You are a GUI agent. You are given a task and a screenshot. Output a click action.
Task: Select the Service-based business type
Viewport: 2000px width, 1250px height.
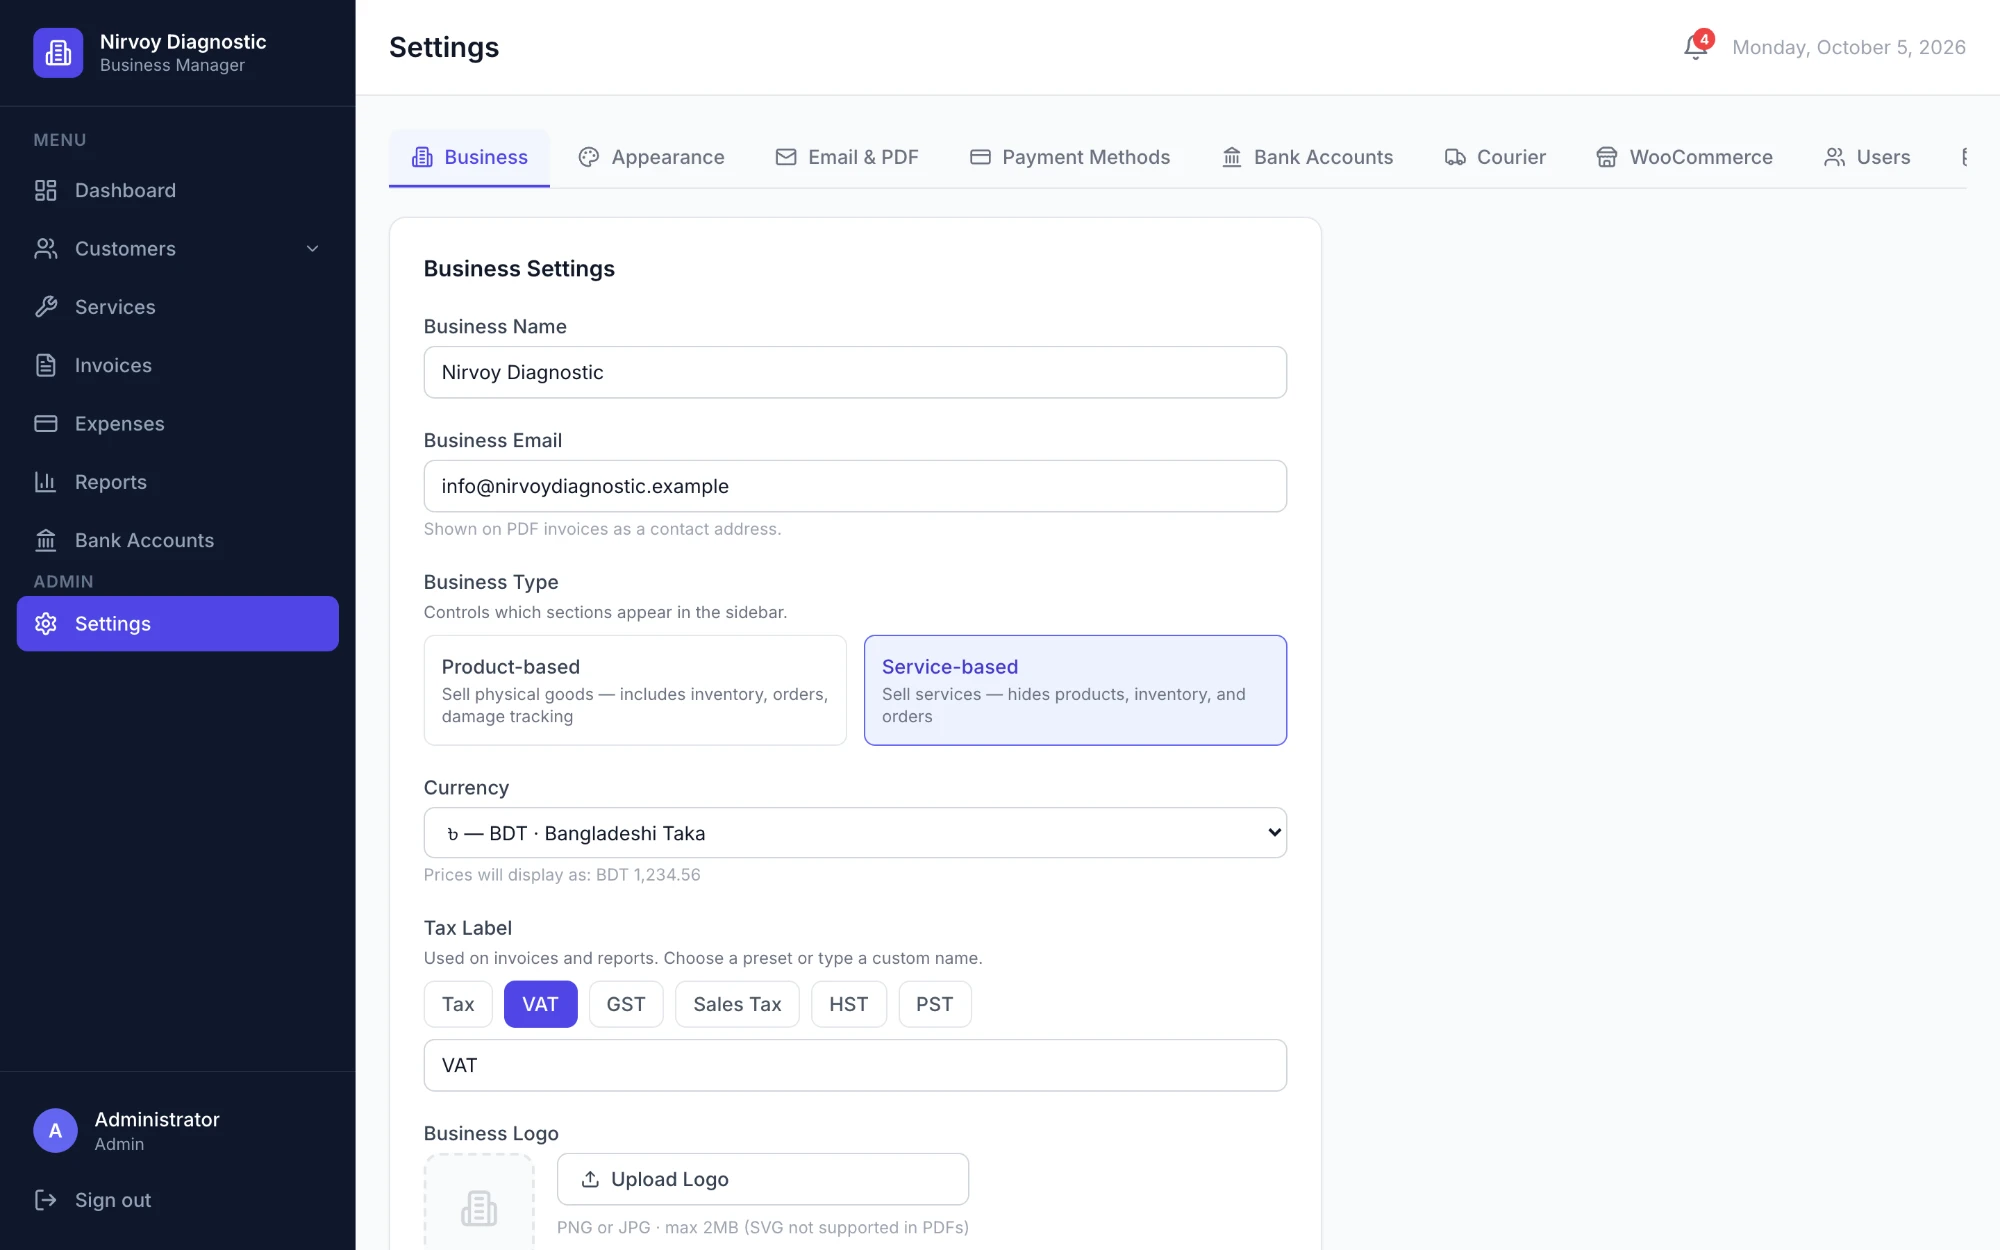click(x=1075, y=690)
